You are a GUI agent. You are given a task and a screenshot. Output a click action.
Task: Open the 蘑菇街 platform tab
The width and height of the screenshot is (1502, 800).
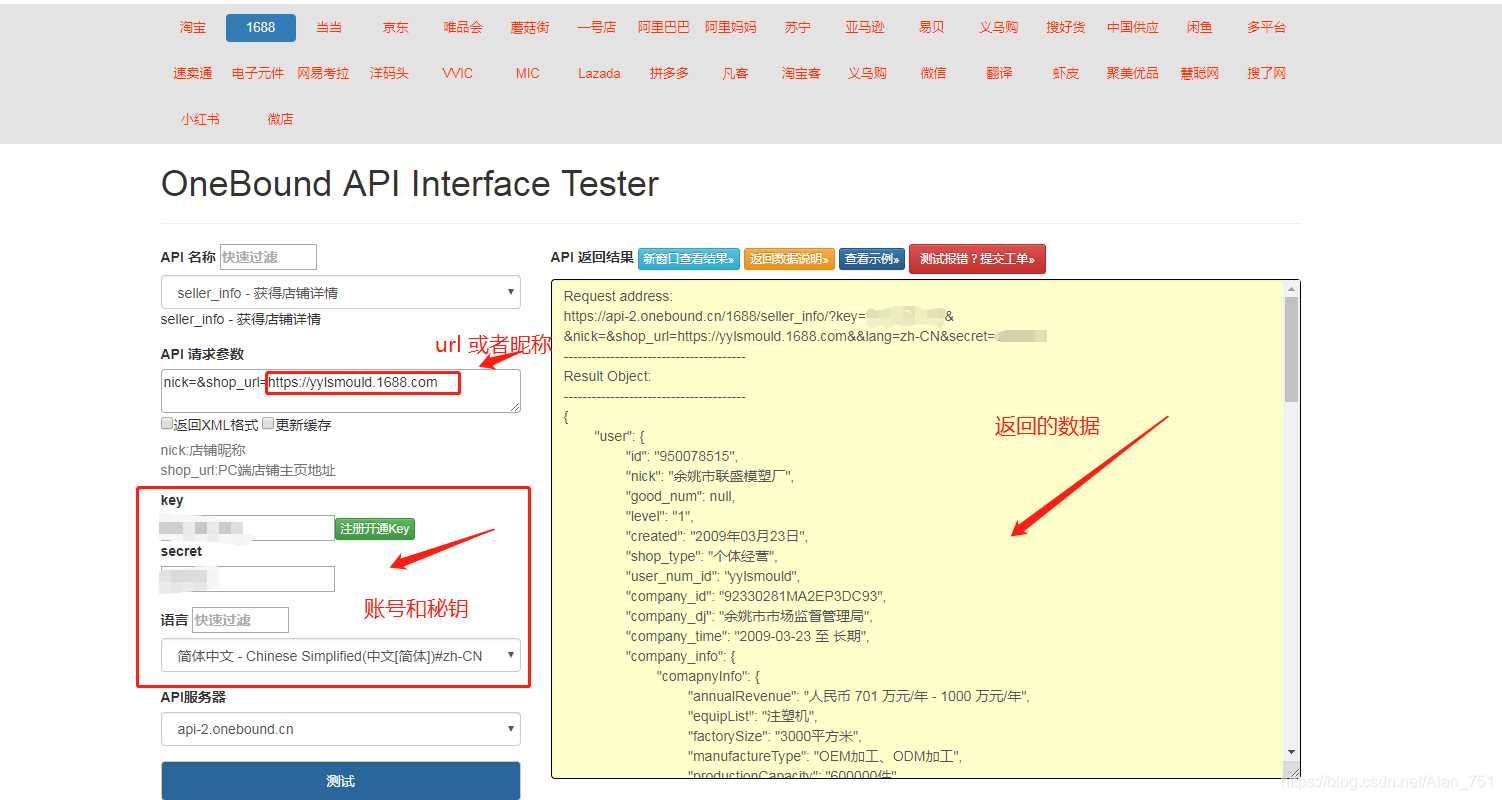click(x=530, y=28)
